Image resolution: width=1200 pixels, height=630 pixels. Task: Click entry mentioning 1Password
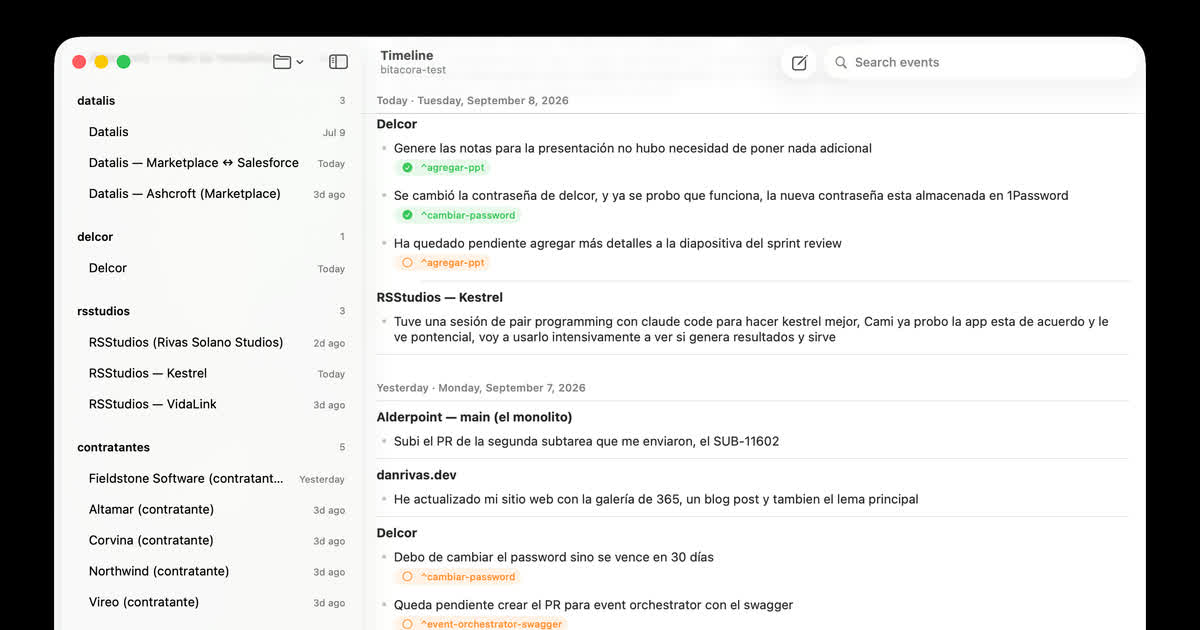pos(731,196)
